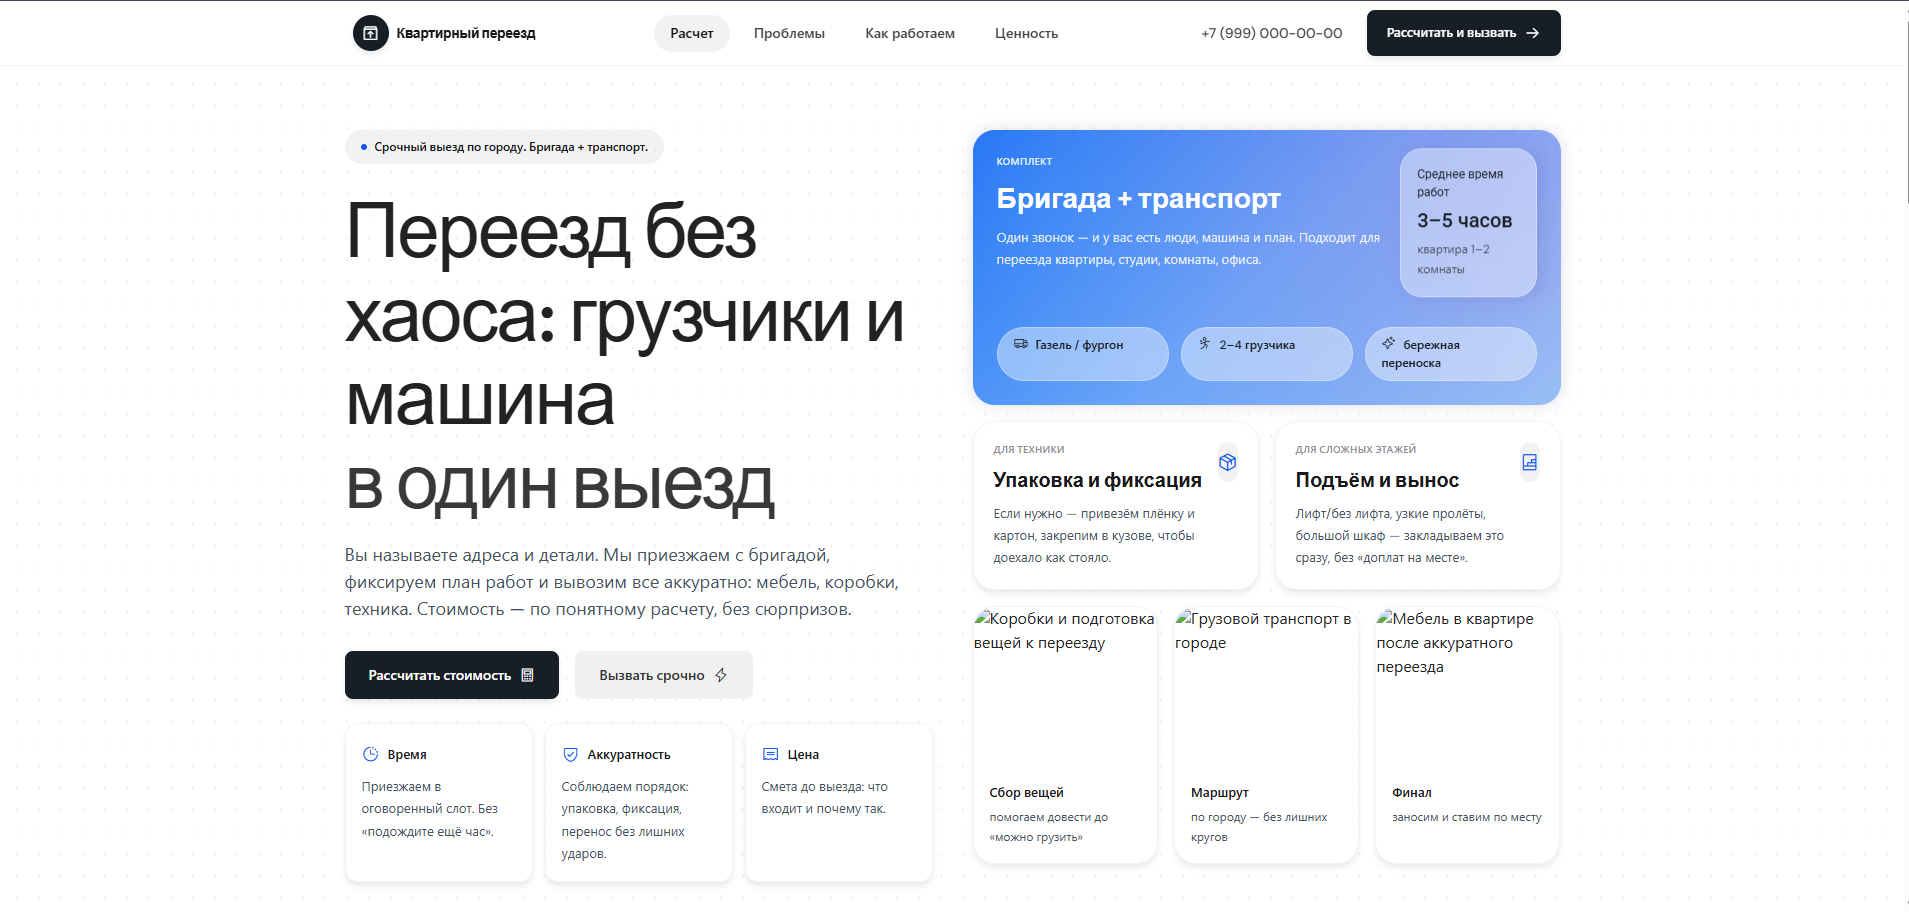Click sparkle icon in бережная переноска
1909x912 pixels.
click(1388, 343)
